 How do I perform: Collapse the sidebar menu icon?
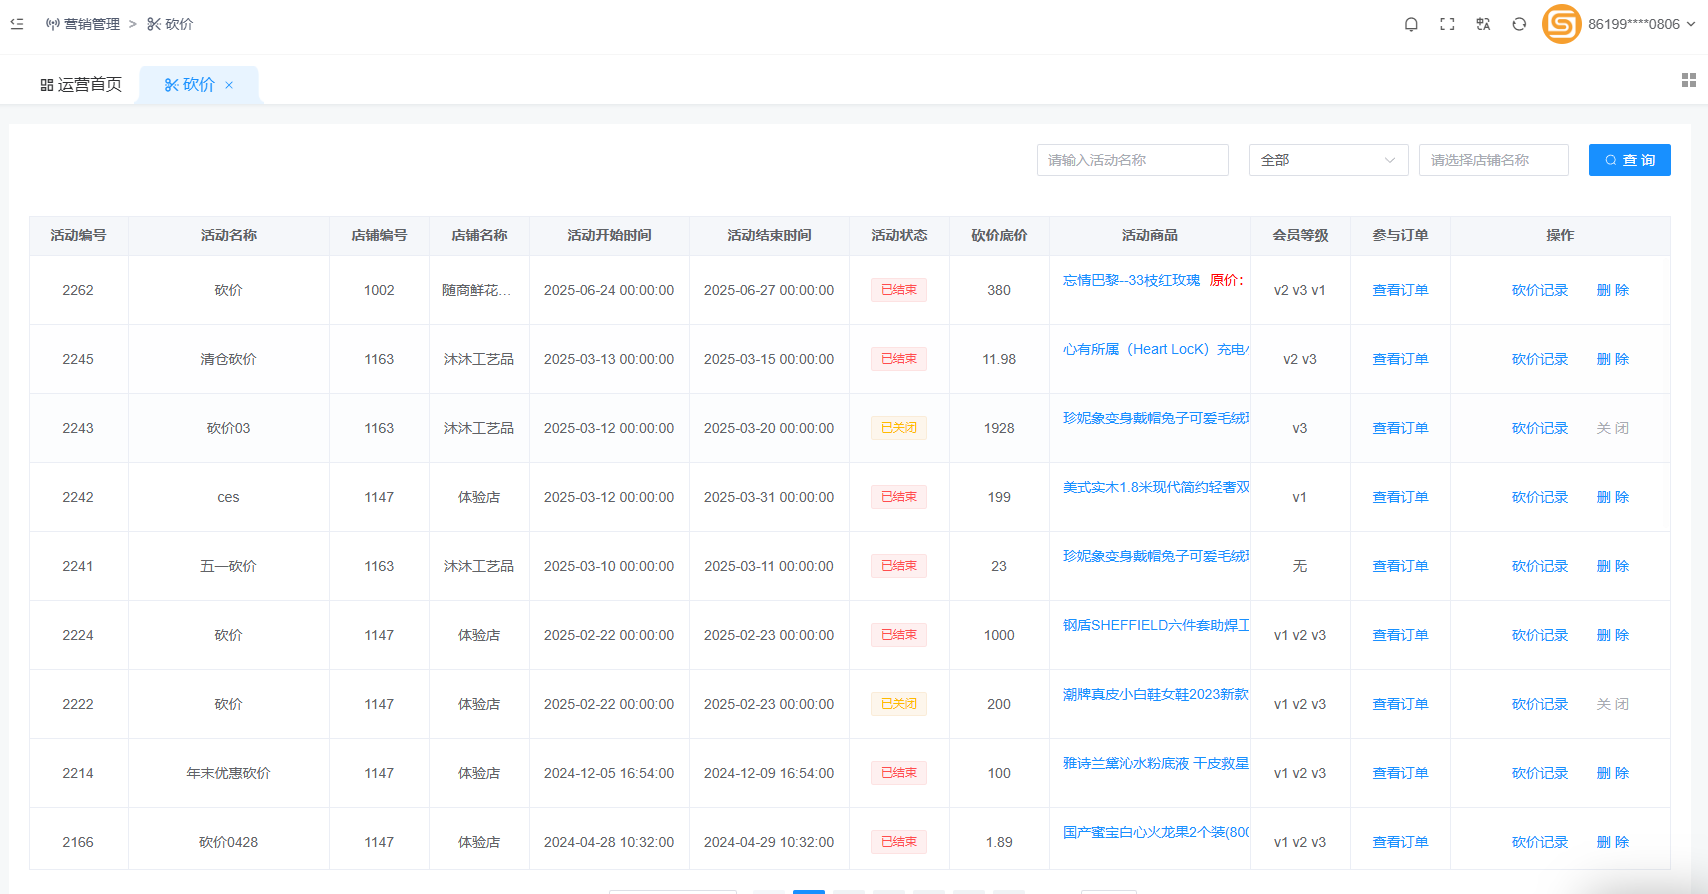(x=17, y=24)
